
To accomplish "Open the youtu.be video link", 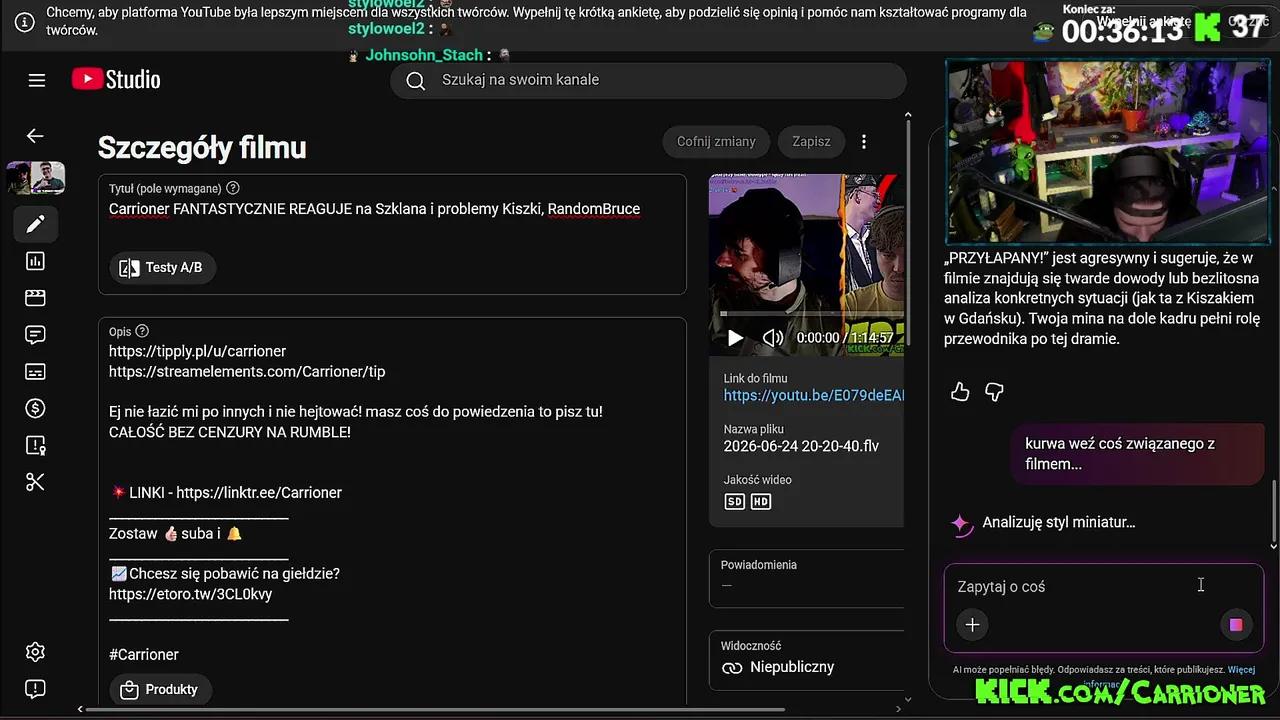I will [813, 396].
